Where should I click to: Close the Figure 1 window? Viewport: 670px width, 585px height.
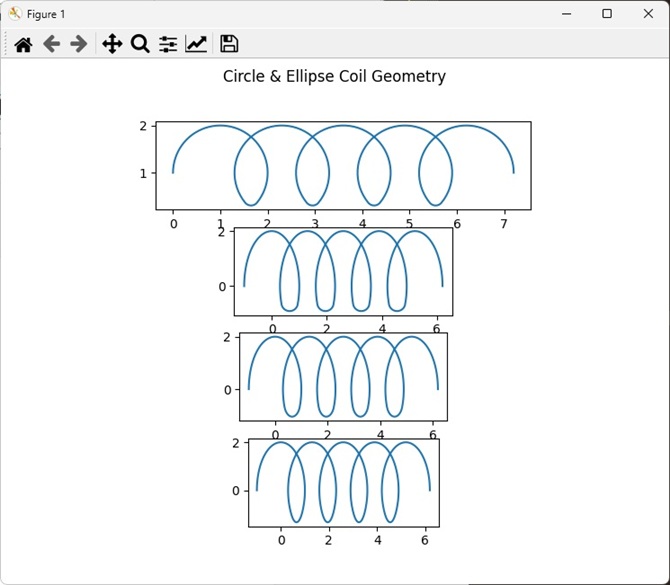[648, 14]
